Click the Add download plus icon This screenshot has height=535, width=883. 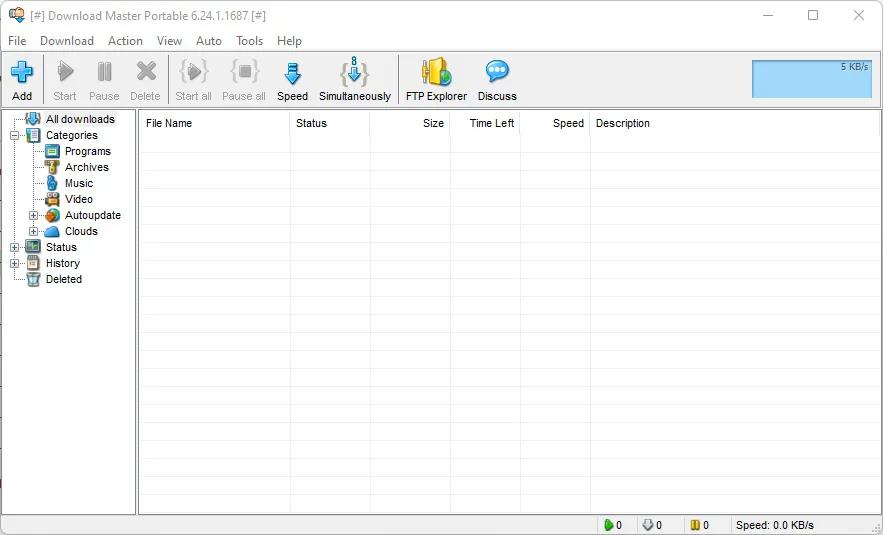(22, 72)
